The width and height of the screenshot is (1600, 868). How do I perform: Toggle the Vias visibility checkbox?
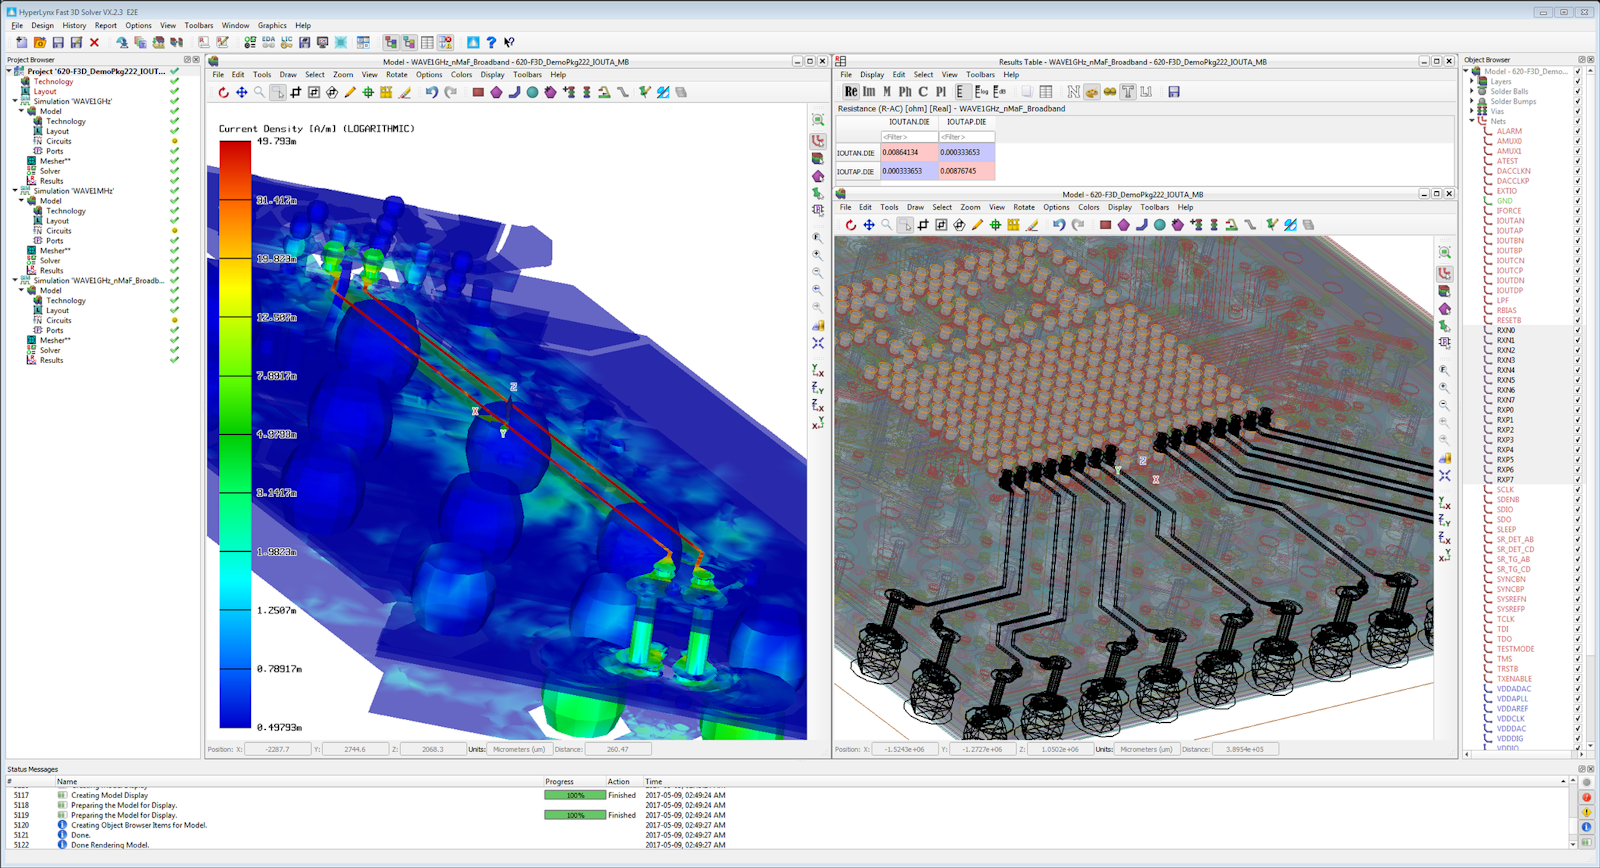coord(1578,112)
